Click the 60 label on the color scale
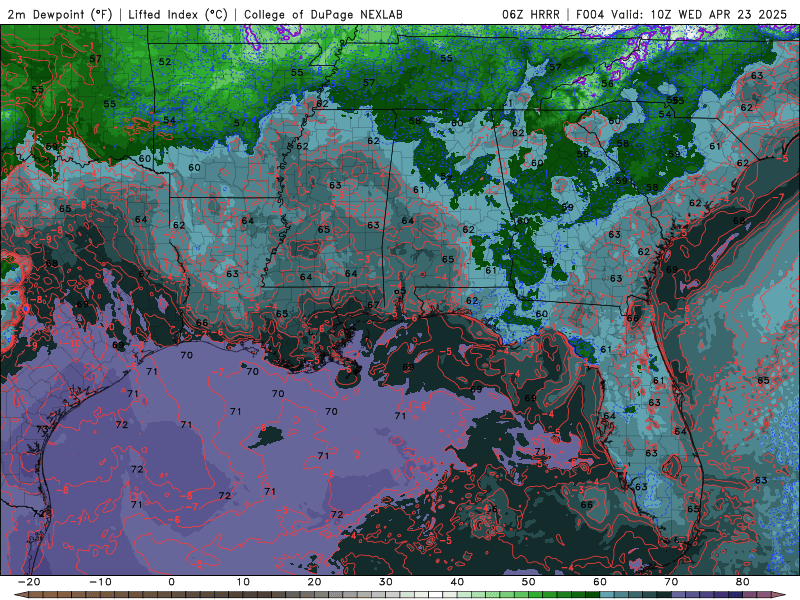The image size is (800, 600). tap(600, 582)
